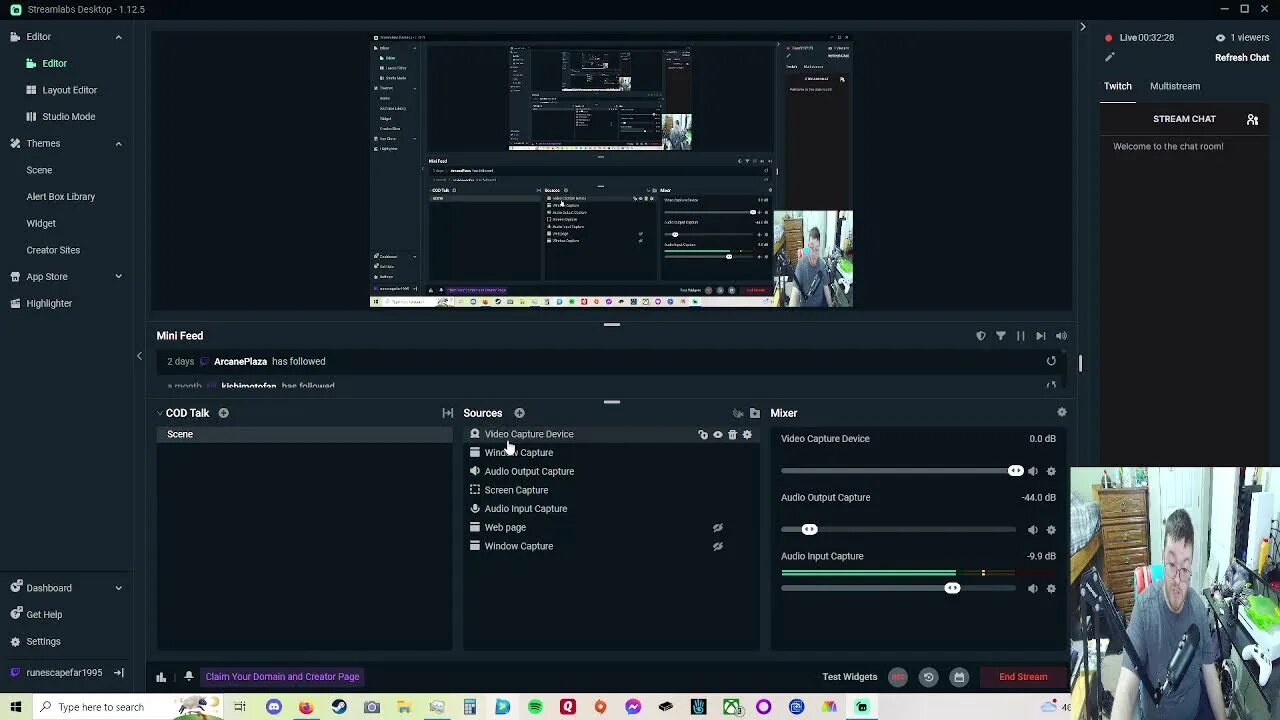This screenshot has height=720, width=1280.
Task: Open Alert Box Library
Action: [60, 197]
